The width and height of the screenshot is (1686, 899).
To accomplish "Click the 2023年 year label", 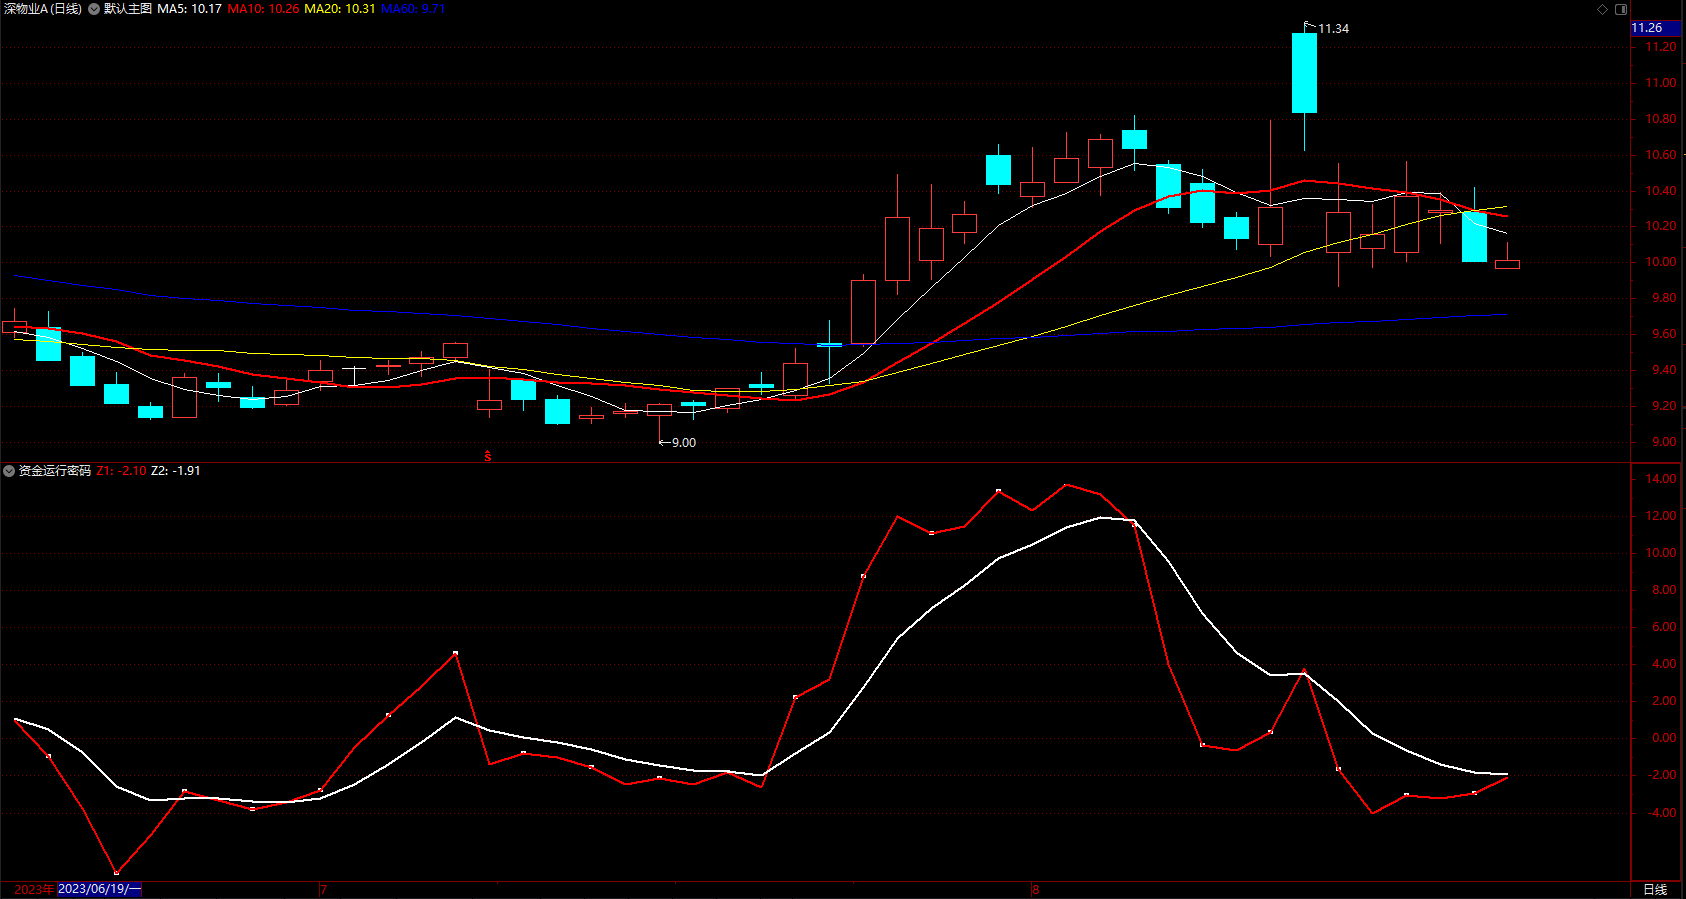I will point(34,889).
